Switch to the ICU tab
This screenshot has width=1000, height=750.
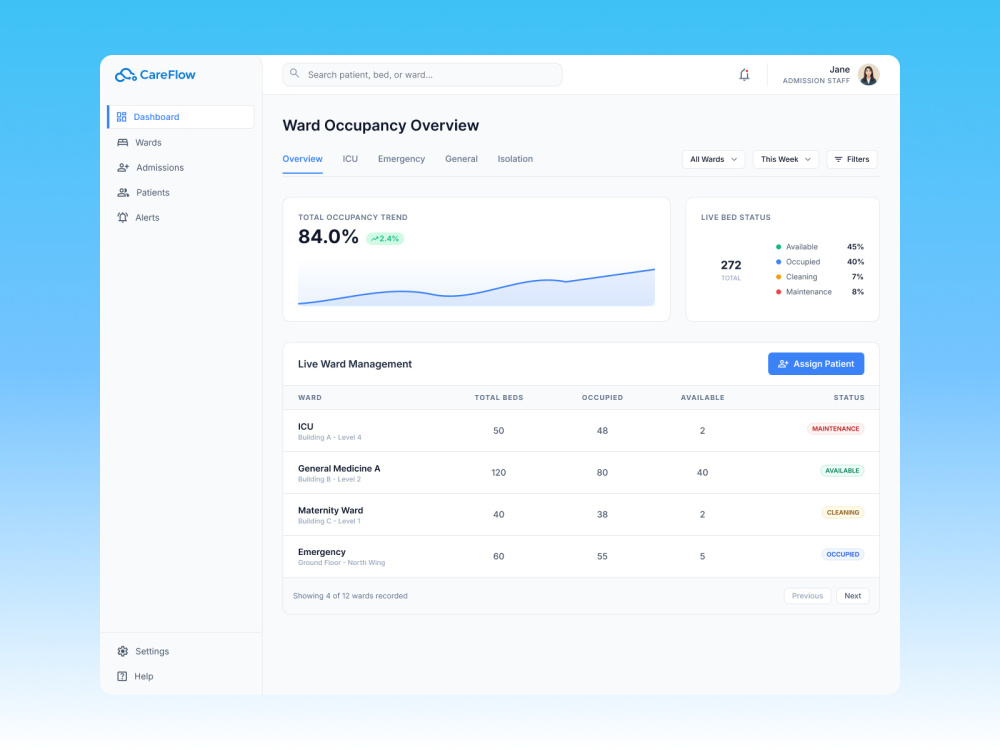coord(350,159)
